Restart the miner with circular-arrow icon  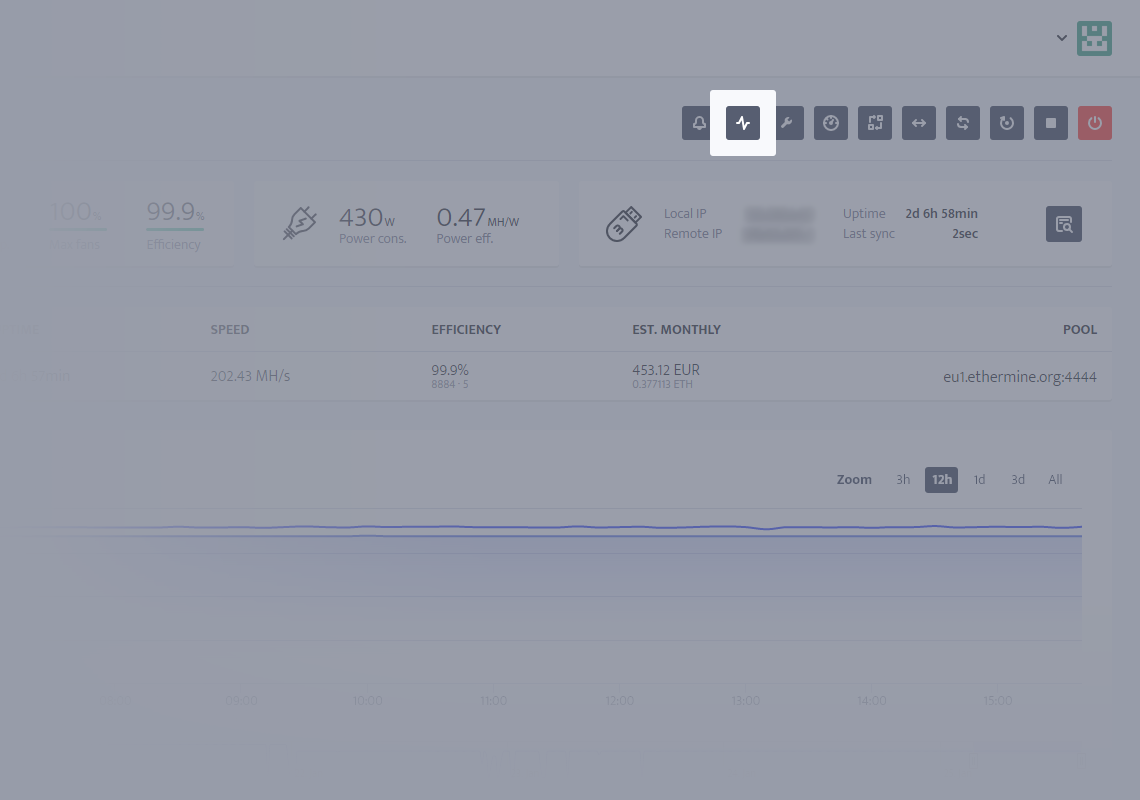click(x=1007, y=123)
